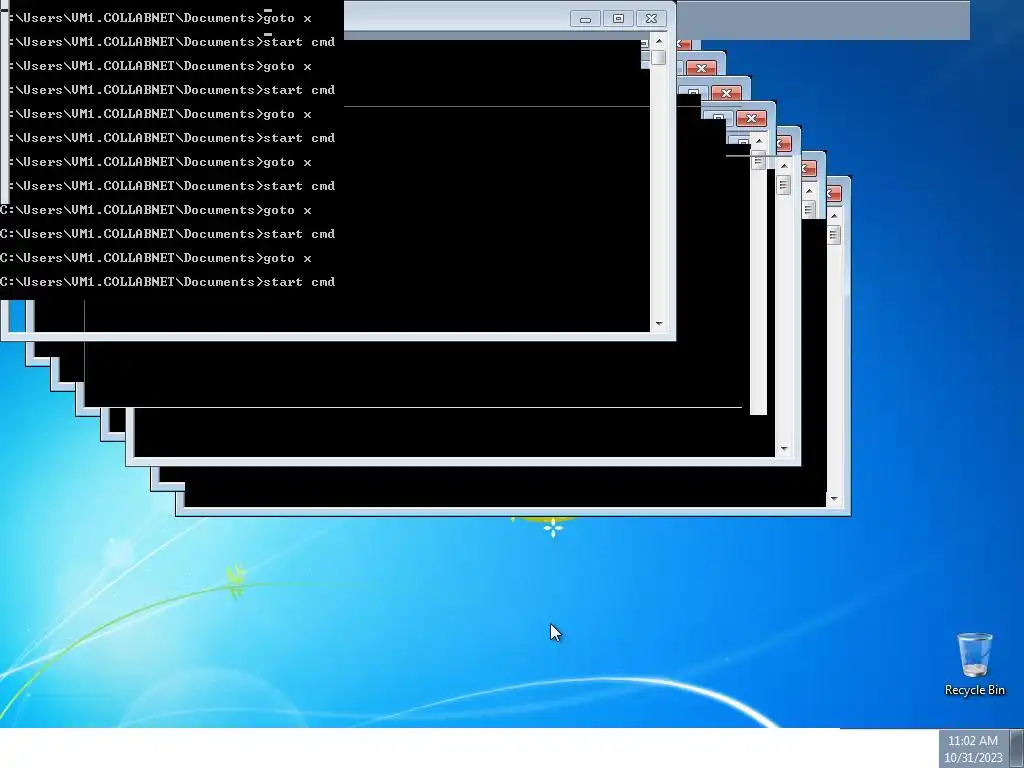The image size is (1024, 768).
Task: Click the scrollbar thumb of the frontmost window
Action: pyautogui.click(x=659, y=57)
